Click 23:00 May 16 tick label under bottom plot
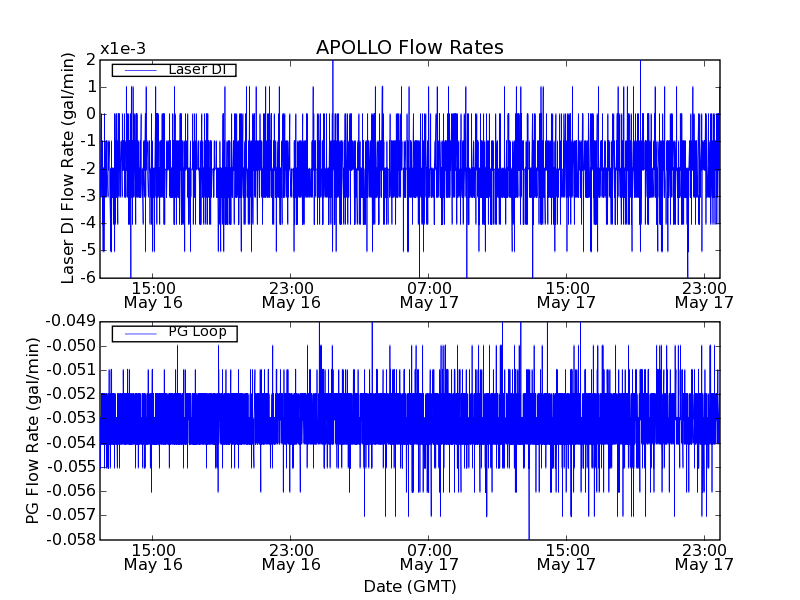The height and width of the screenshot is (600, 800). point(291,557)
